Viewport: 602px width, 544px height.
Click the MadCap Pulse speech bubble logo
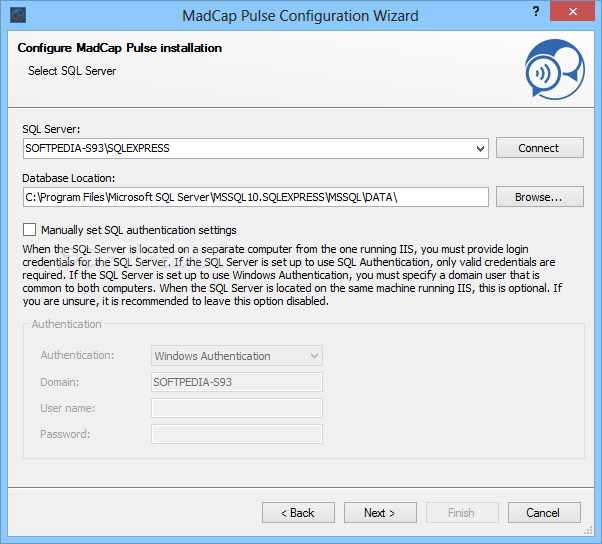pyautogui.click(x=555, y=69)
